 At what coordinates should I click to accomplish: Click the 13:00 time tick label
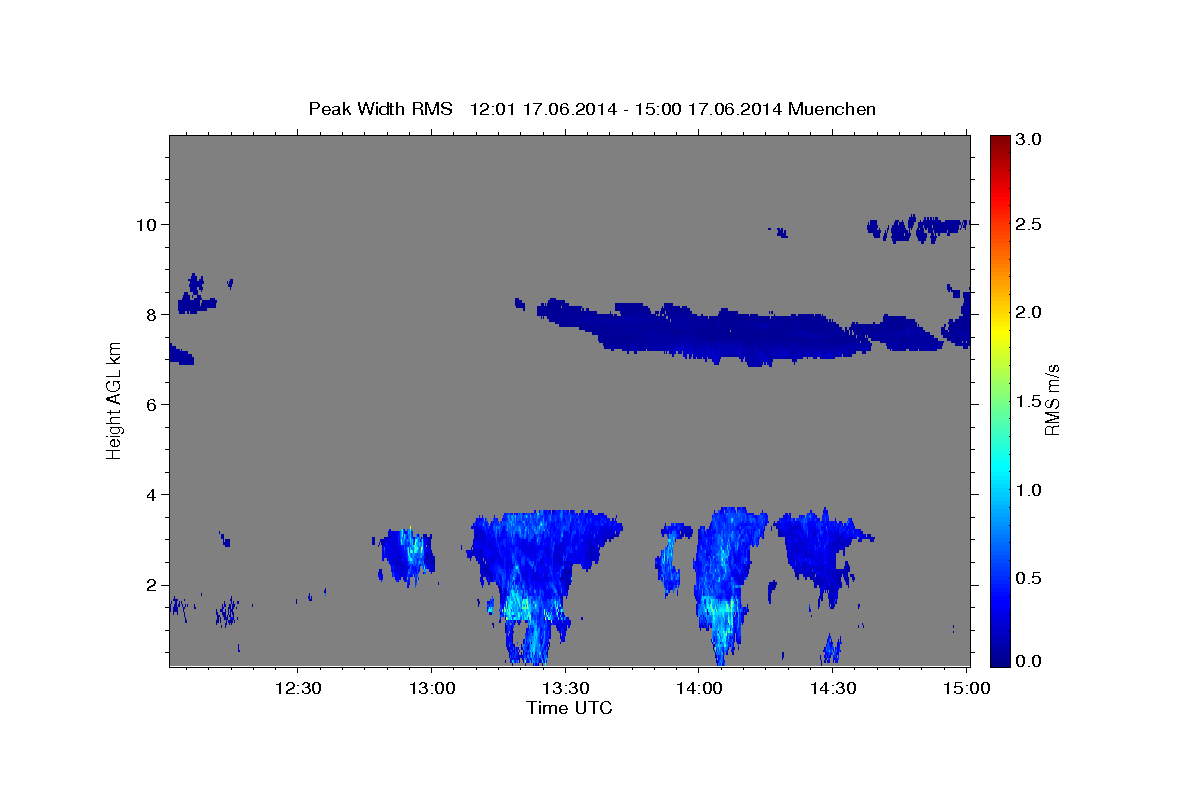point(432,689)
